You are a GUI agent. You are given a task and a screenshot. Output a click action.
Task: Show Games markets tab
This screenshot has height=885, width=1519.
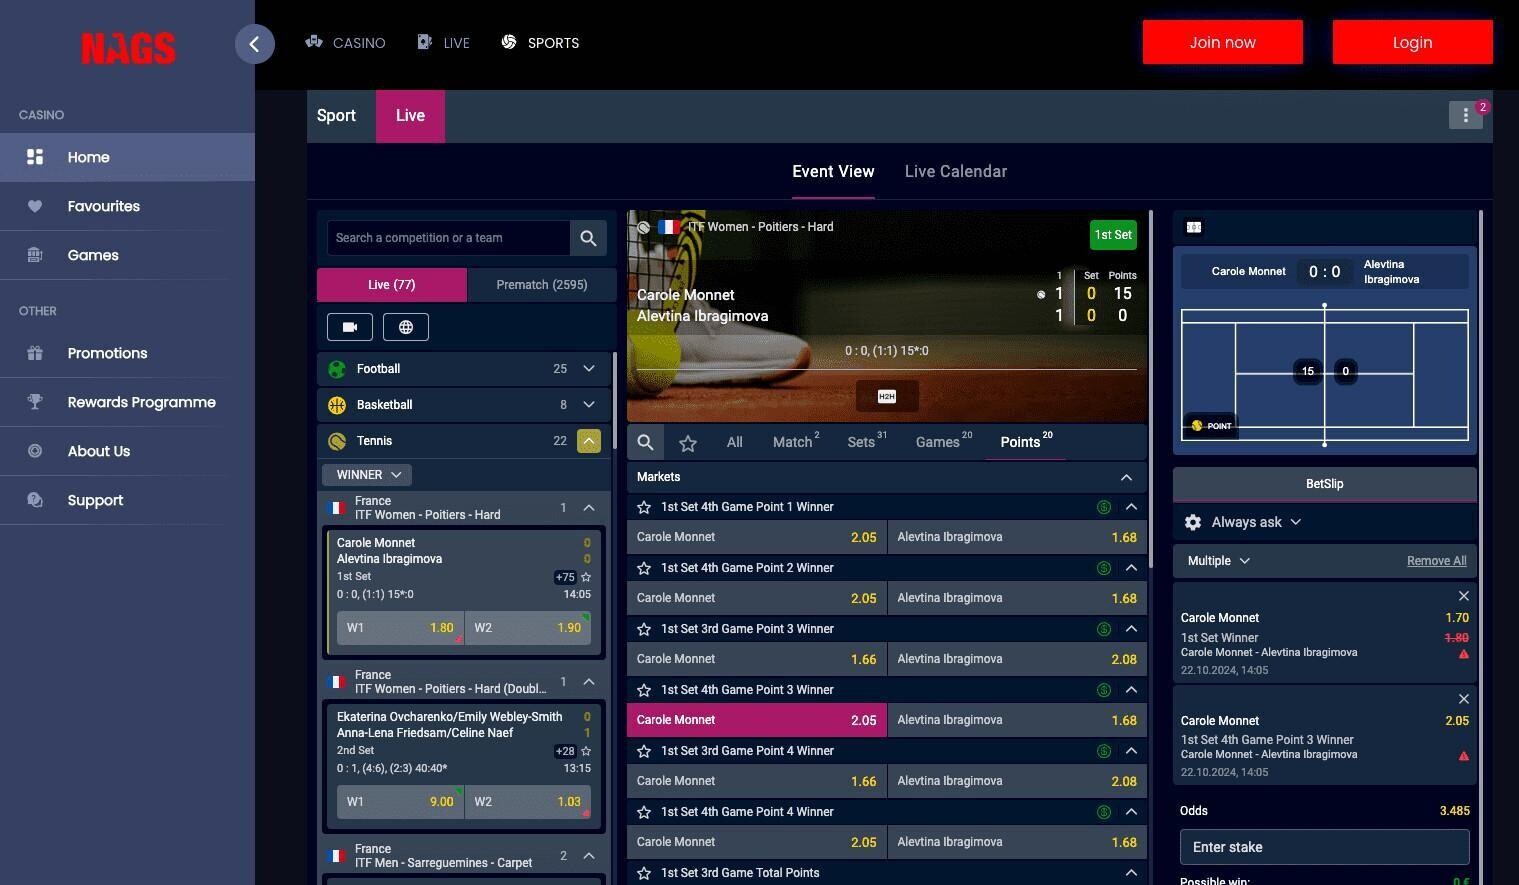(x=943, y=442)
